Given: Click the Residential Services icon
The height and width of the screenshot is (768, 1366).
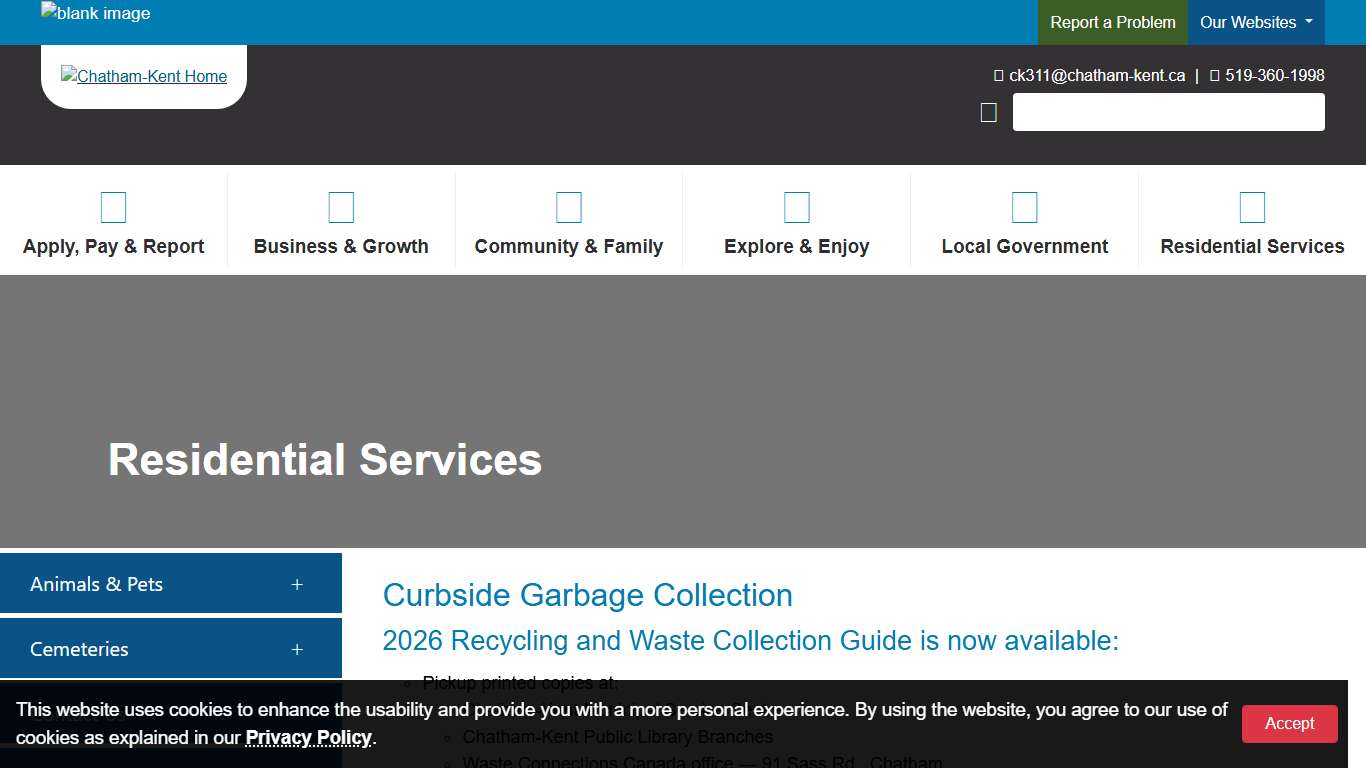Looking at the screenshot, I should [1252, 207].
